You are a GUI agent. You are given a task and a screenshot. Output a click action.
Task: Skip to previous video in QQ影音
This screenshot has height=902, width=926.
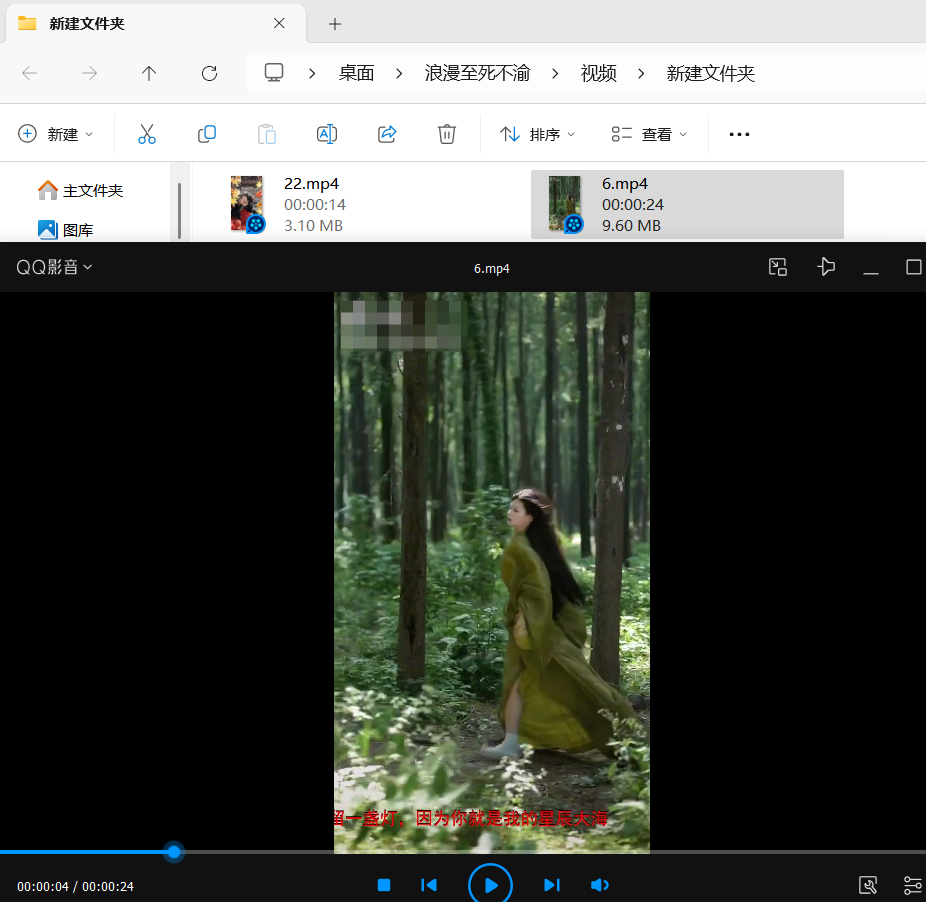pos(429,885)
